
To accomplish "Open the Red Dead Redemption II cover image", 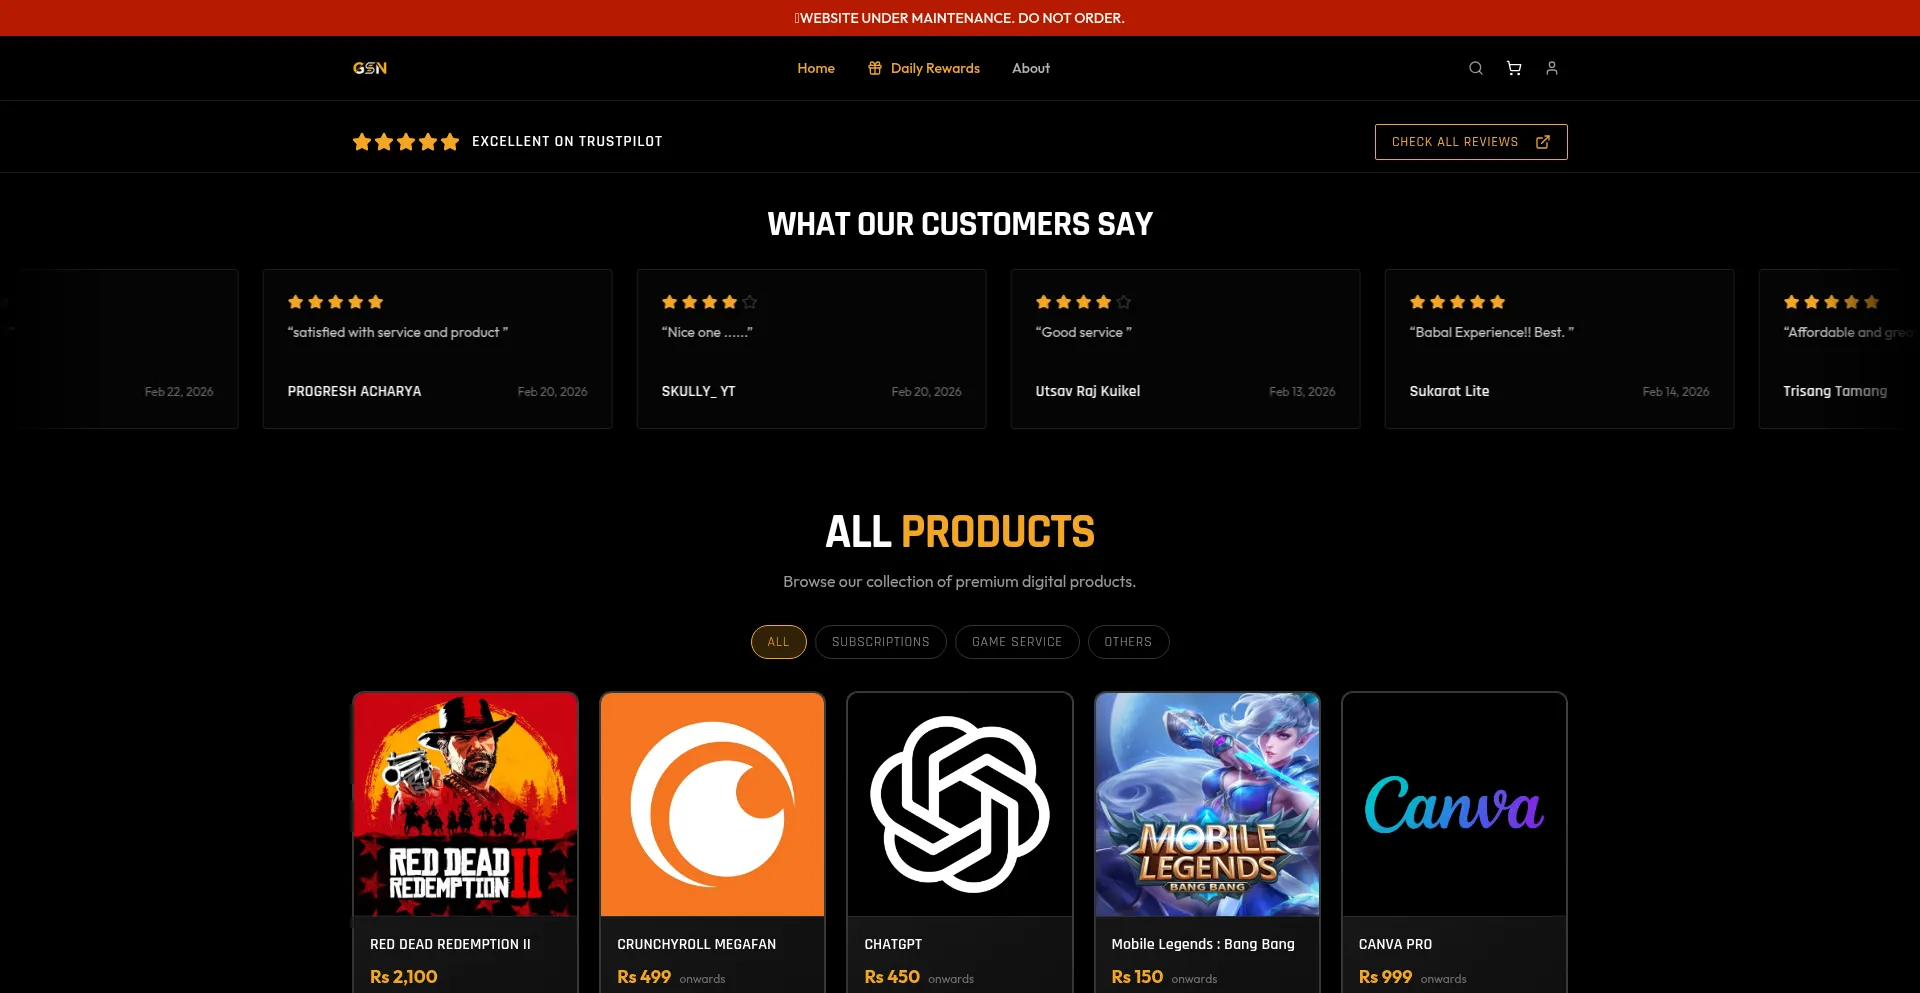I will 465,804.
